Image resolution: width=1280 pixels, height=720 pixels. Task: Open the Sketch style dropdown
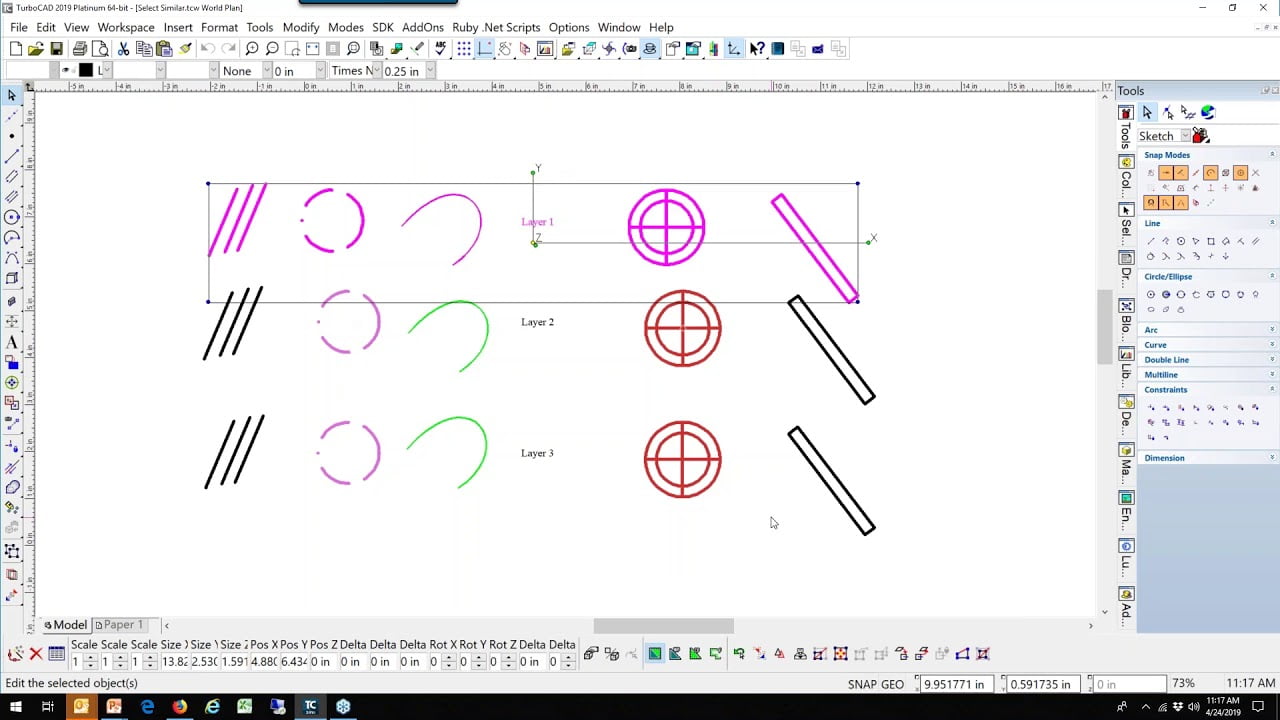pyautogui.click(x=1185, y=136)
